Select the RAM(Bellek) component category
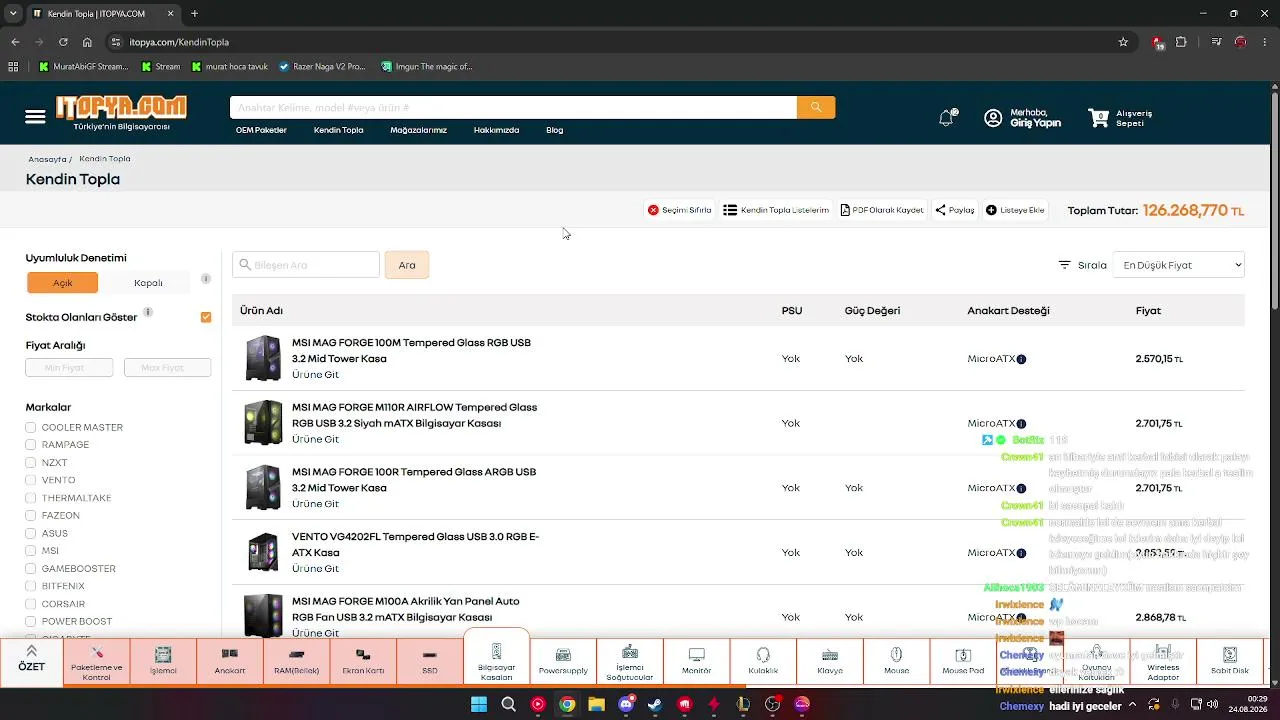Screen dimensions: 1280x720 pos(297,662)
